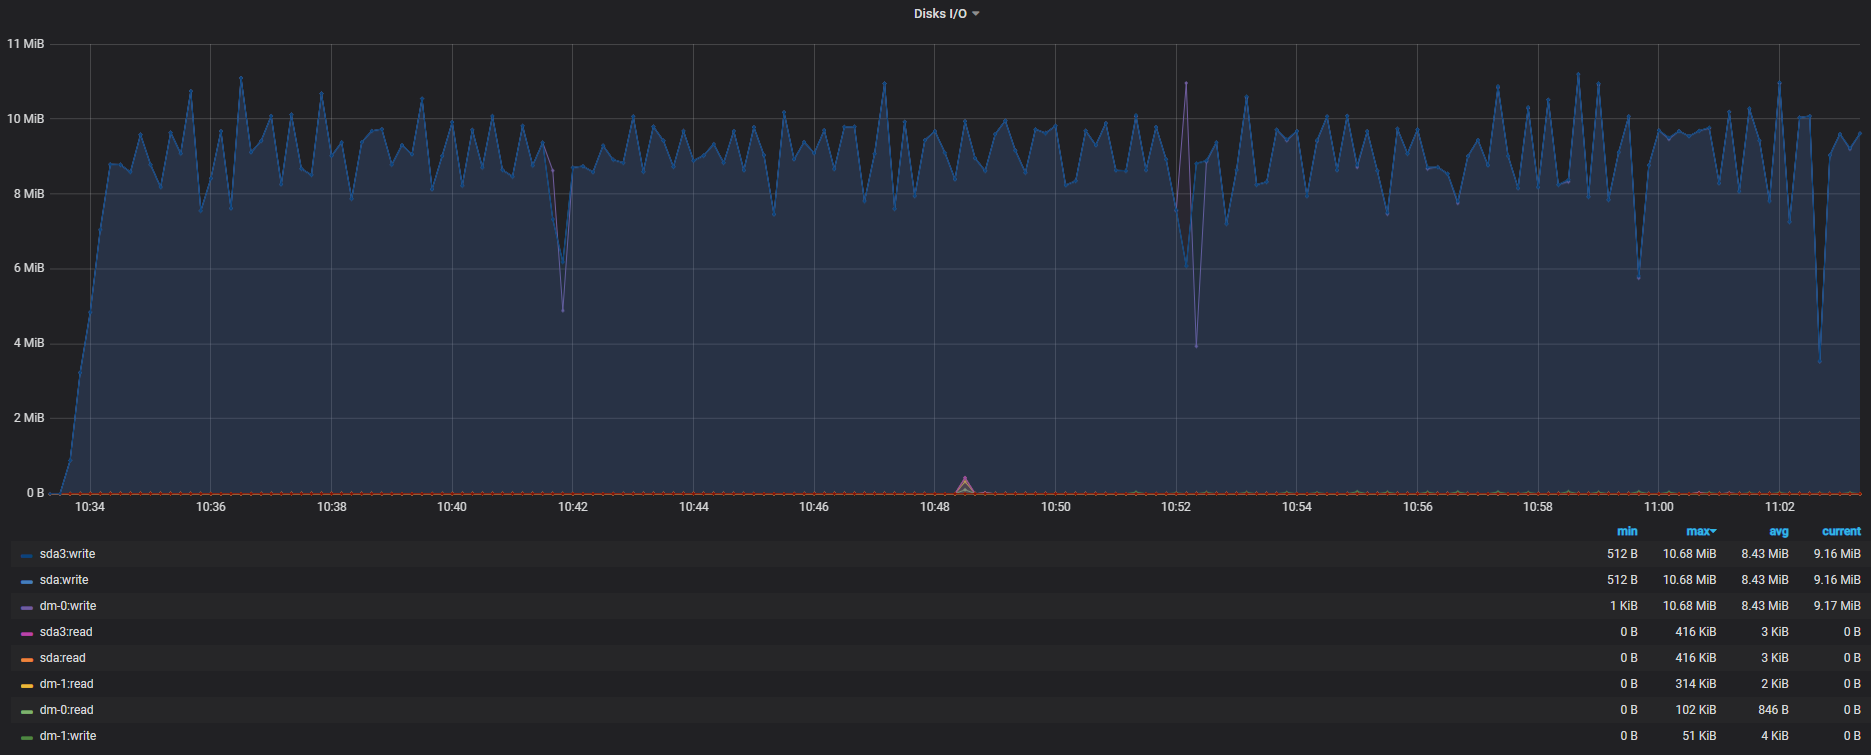The width and height of the screenshot is (1871, 755).
Task: Click the 9.17 MiB current value of dm-0:write
Action: tap(1837, 606)
